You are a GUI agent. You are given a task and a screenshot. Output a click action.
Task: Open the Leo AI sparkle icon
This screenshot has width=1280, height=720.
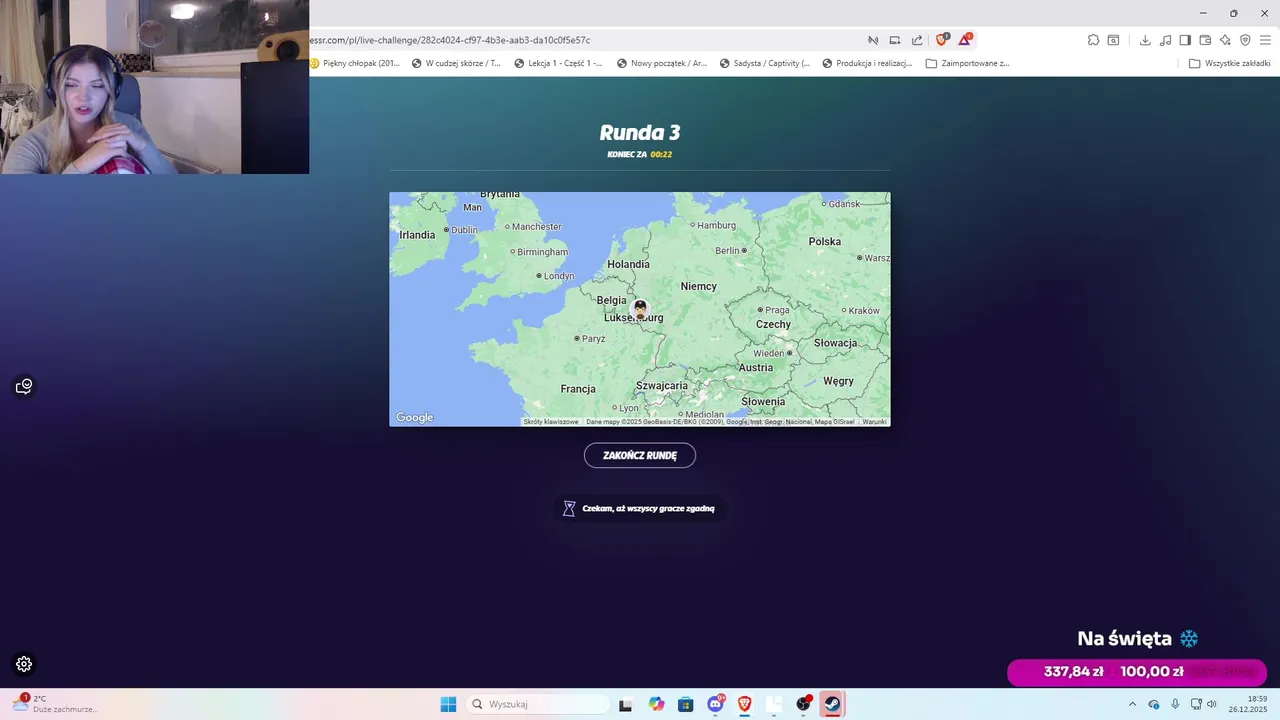[1225, 40]
